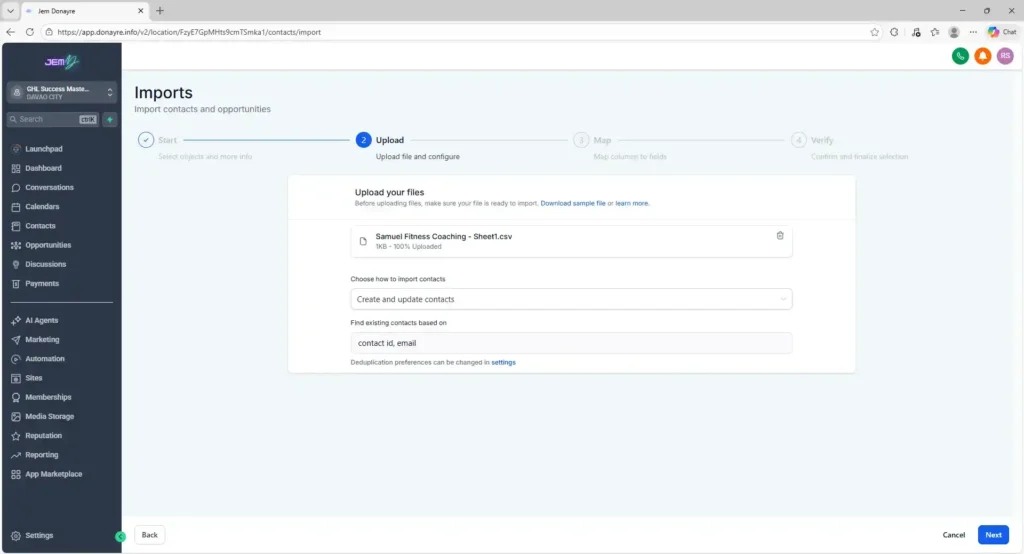Open the browser tab list chevron
This screenshot has width=1024, height=554.
(10, 10)
